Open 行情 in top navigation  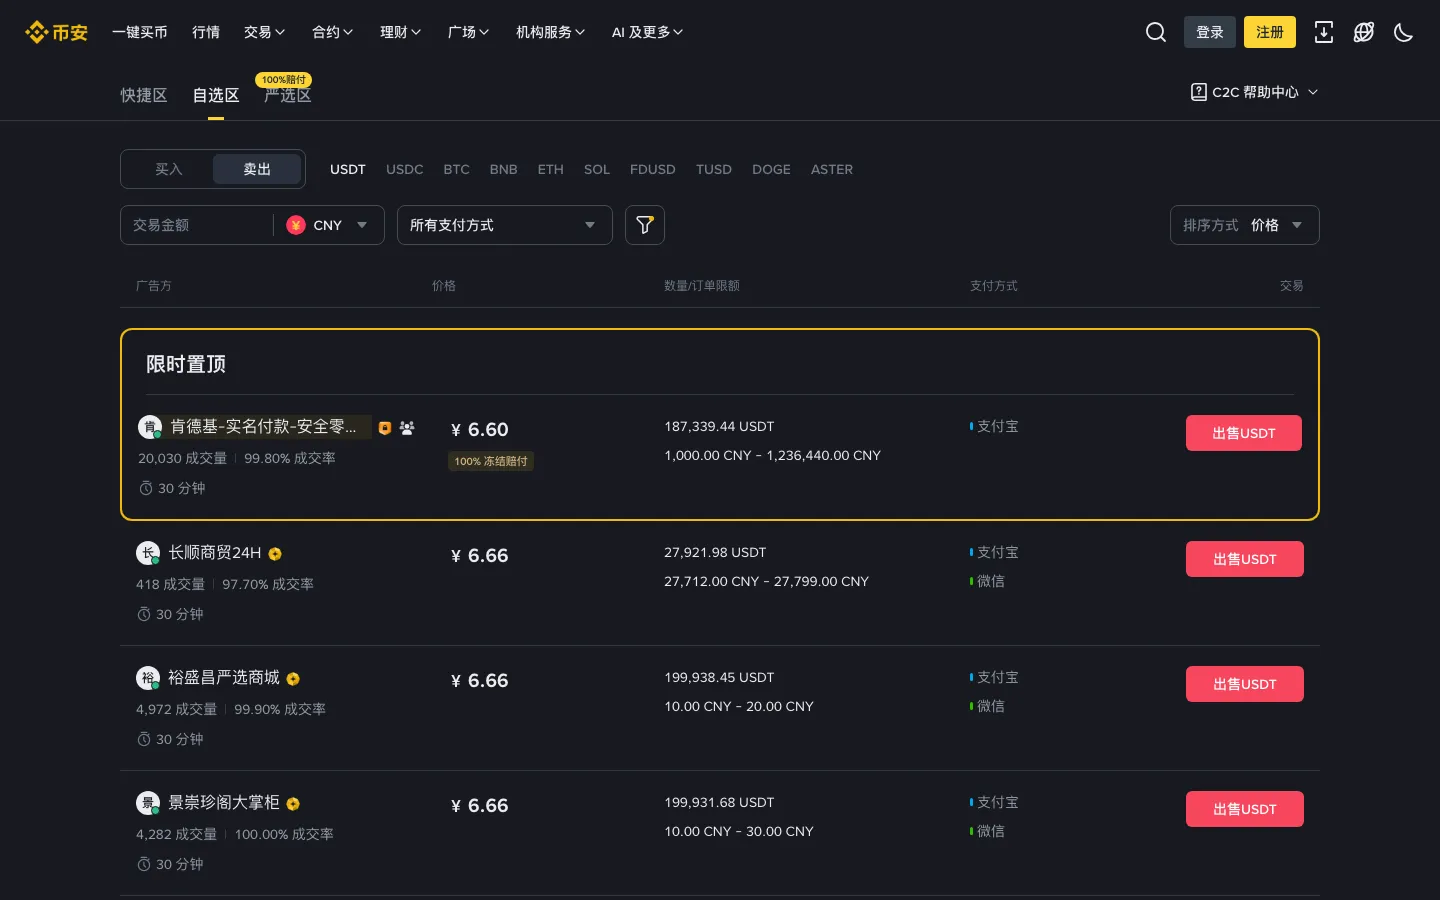[x=206, y=32]
